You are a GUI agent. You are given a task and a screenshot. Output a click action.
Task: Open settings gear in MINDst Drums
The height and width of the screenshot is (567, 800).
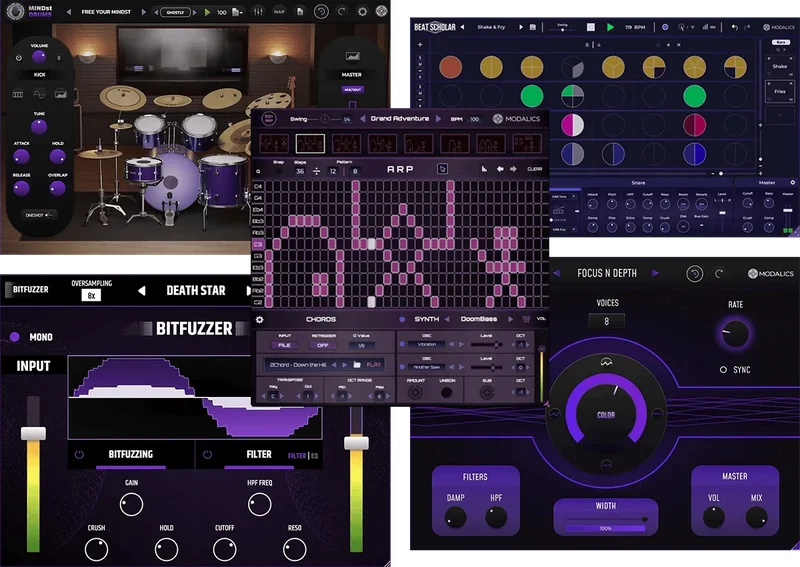362,11
